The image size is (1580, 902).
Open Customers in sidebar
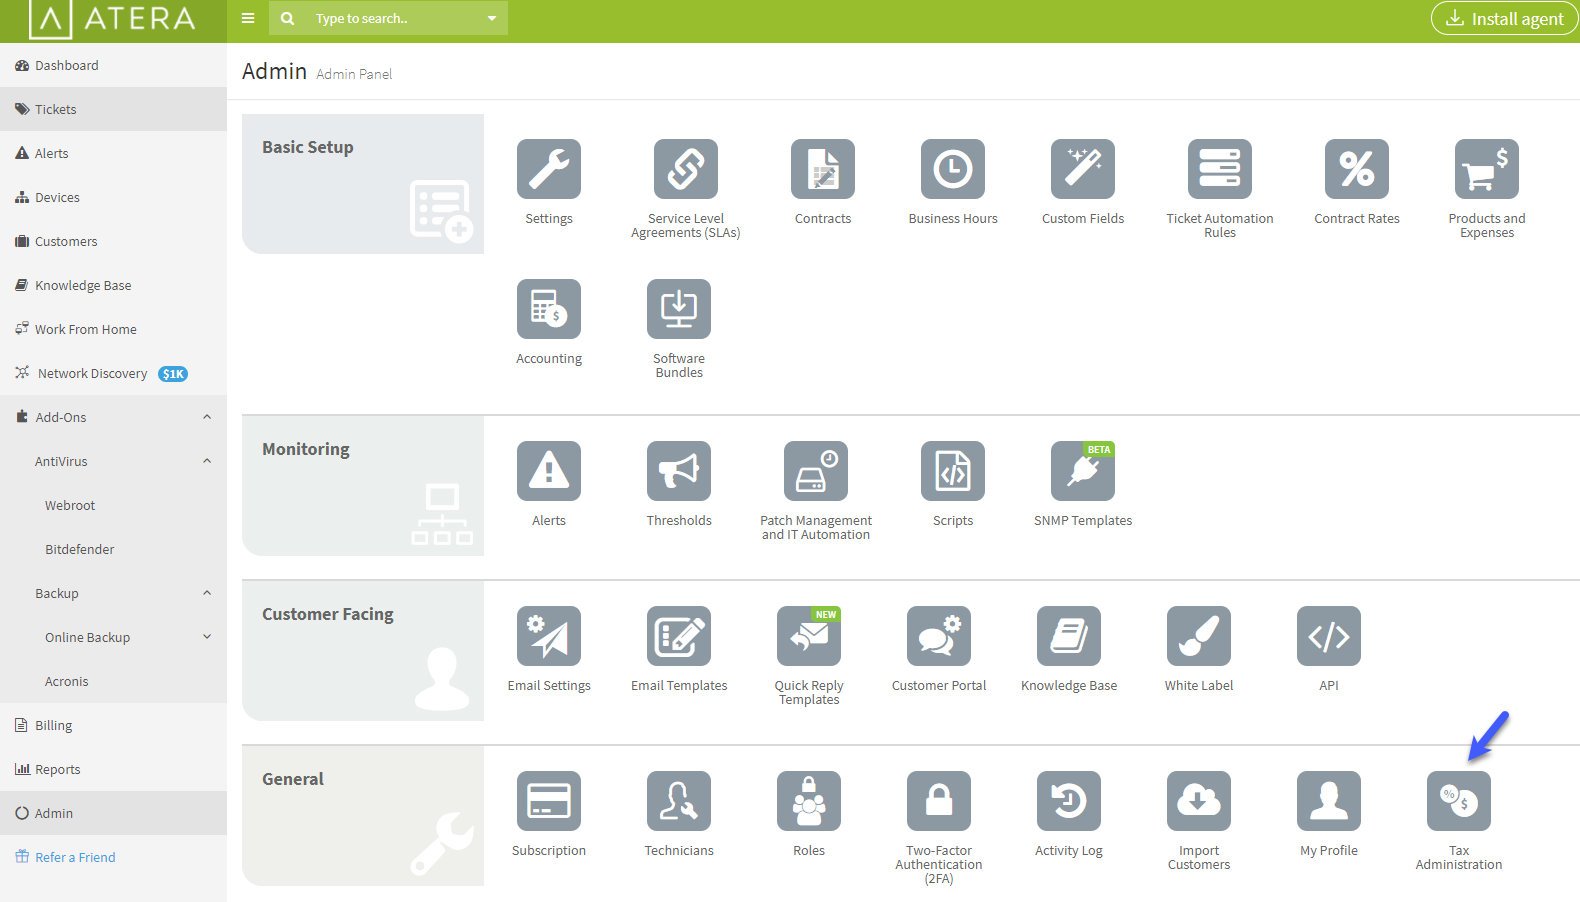pos(113,241)
